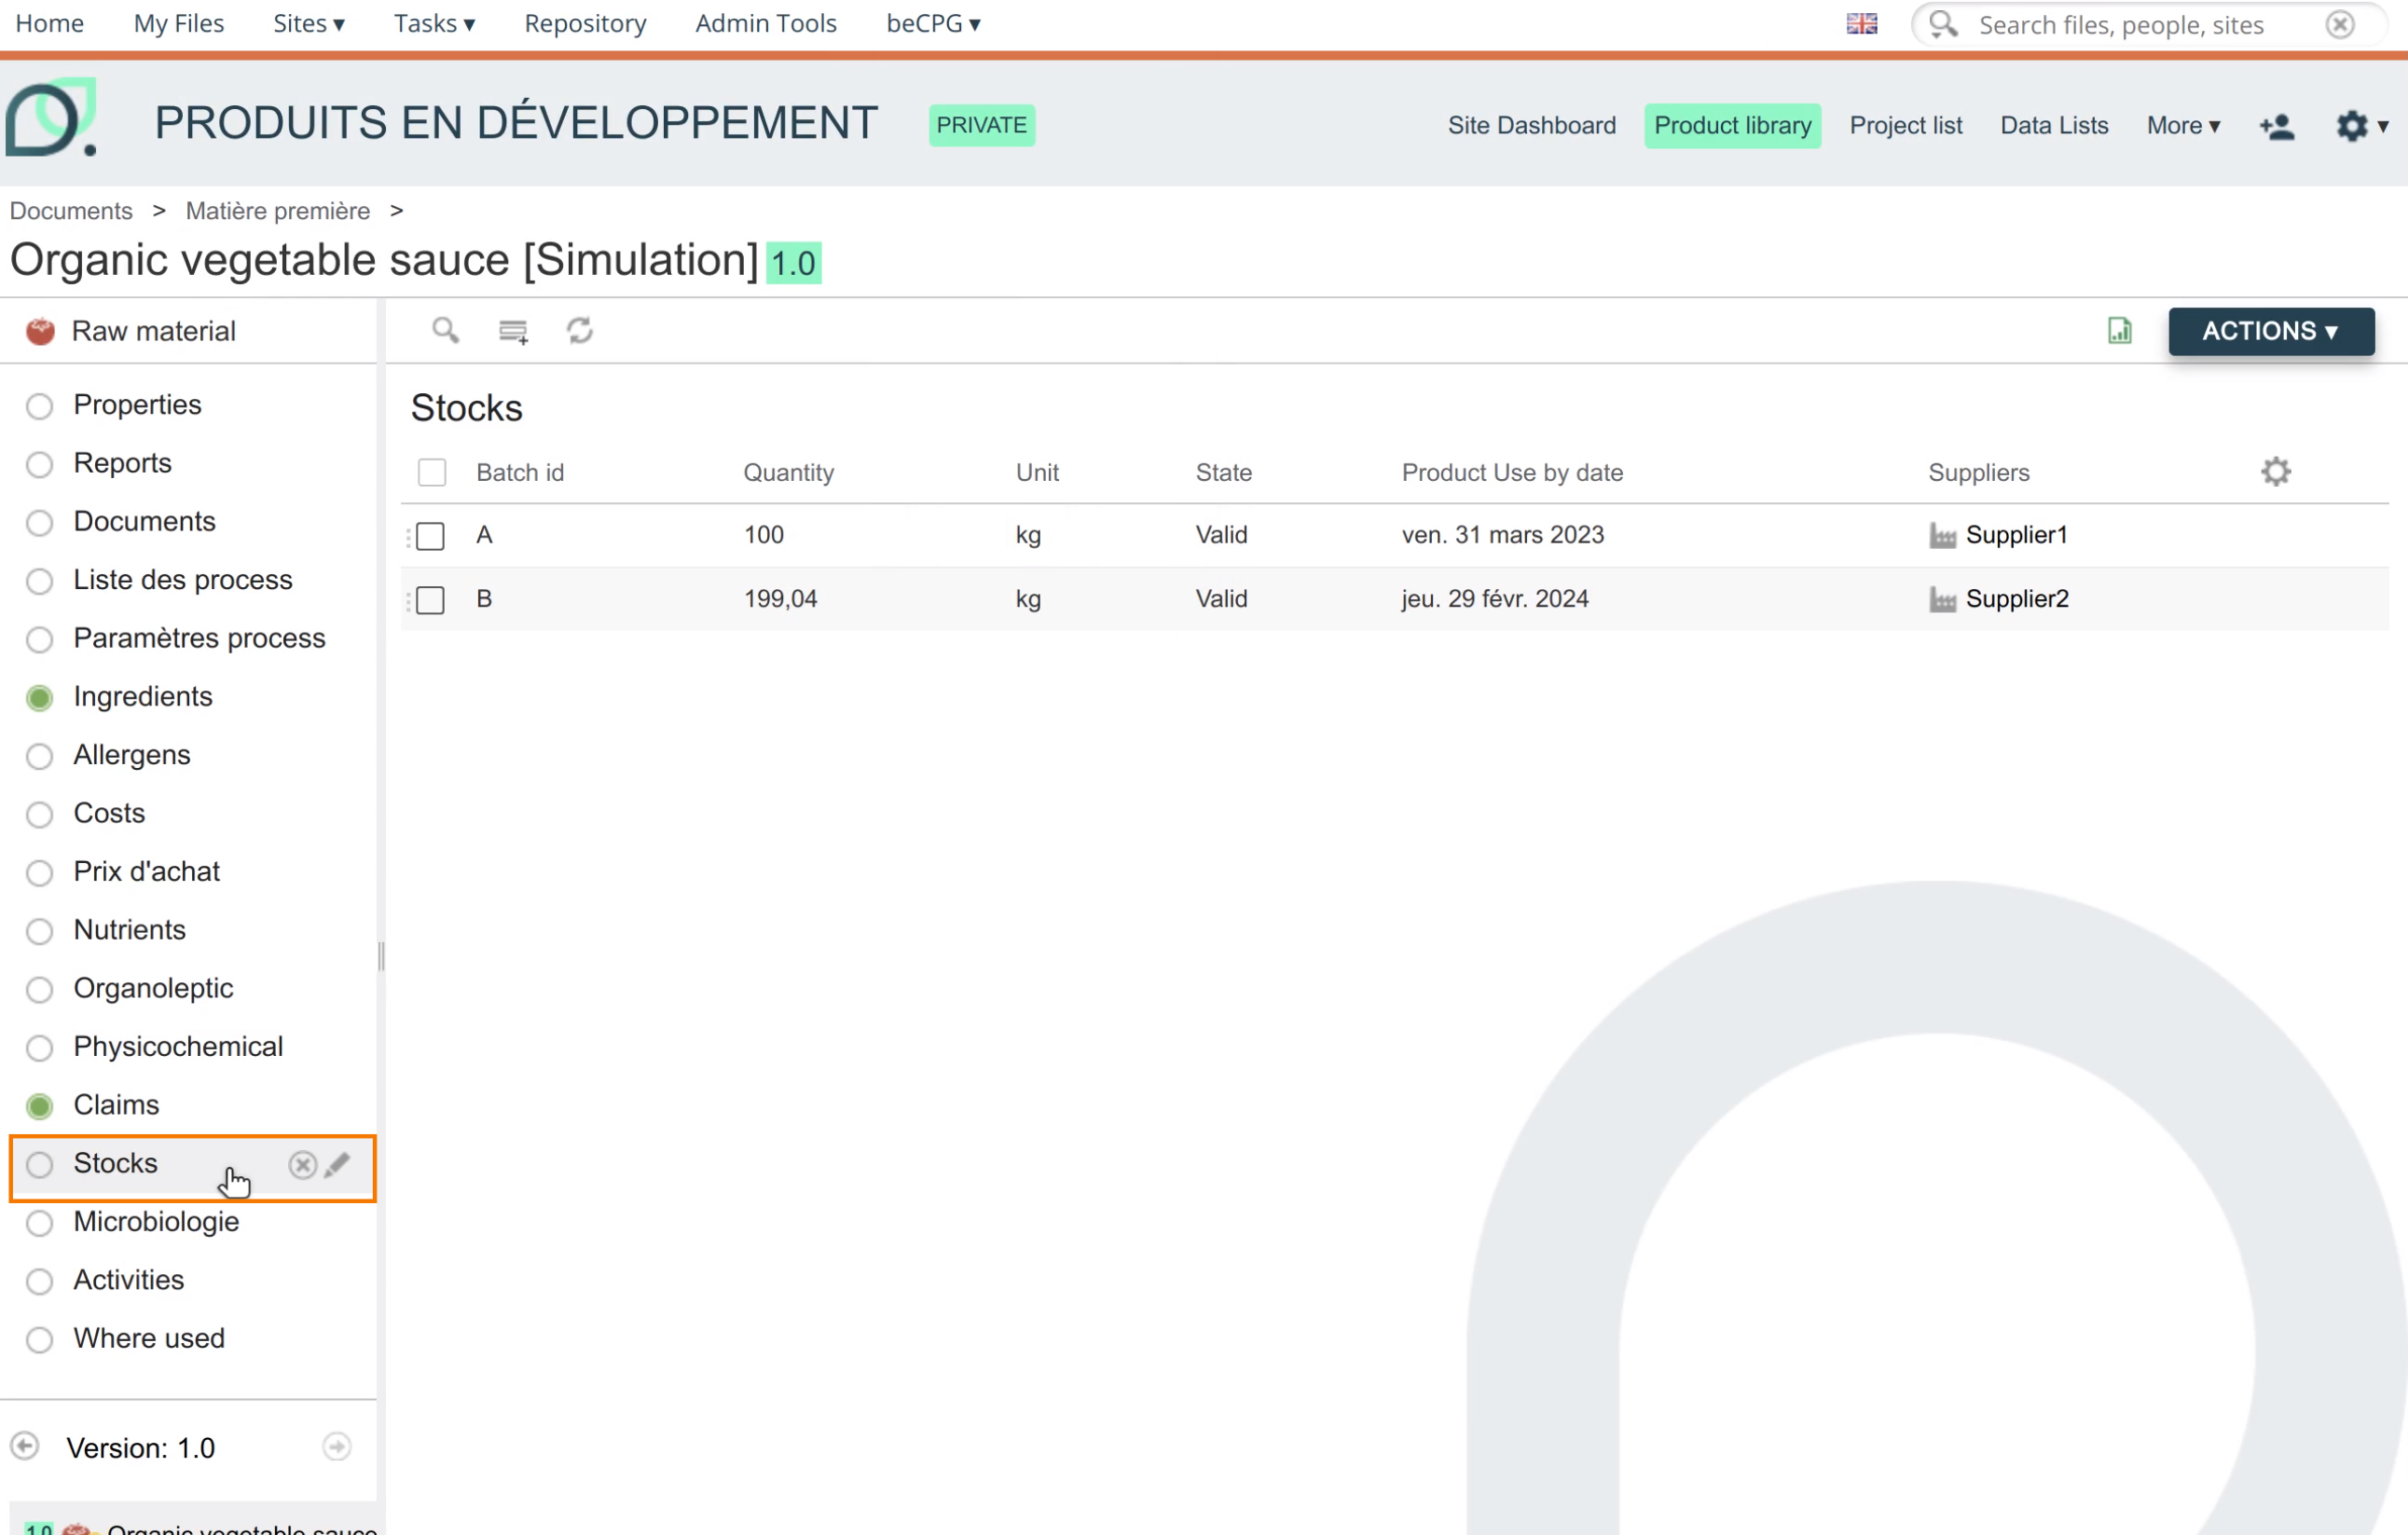Click the drag handle for batch B row
Screen dimensions: 2408x1535
click(x=408, y=601)
